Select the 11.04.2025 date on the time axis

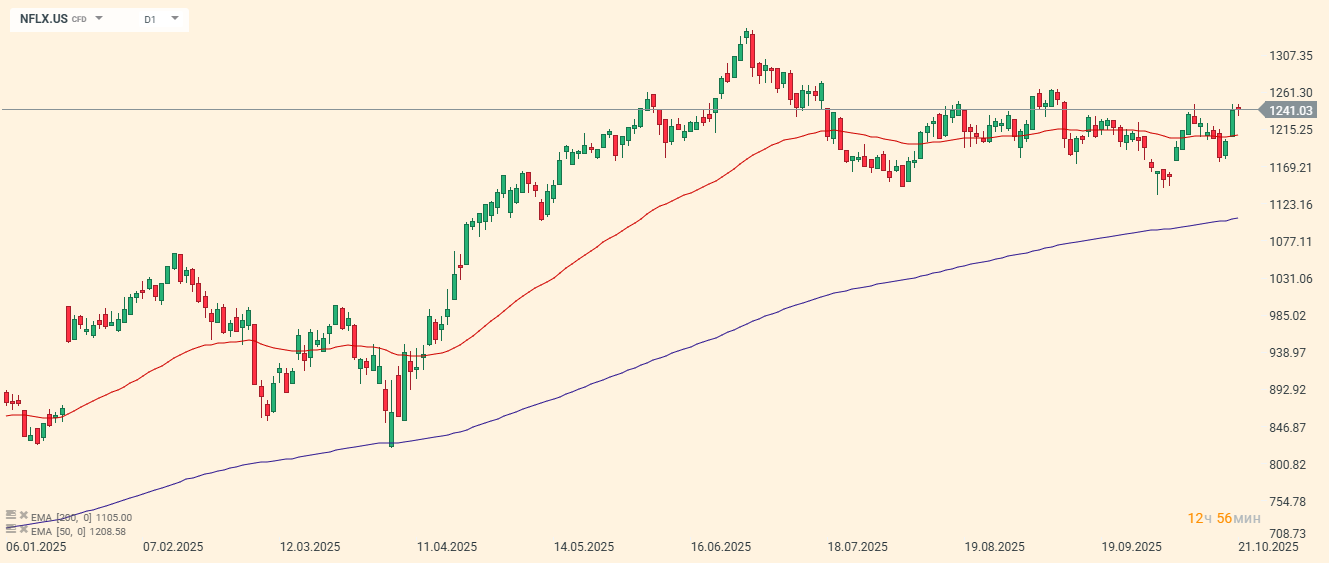click(447, 547)
